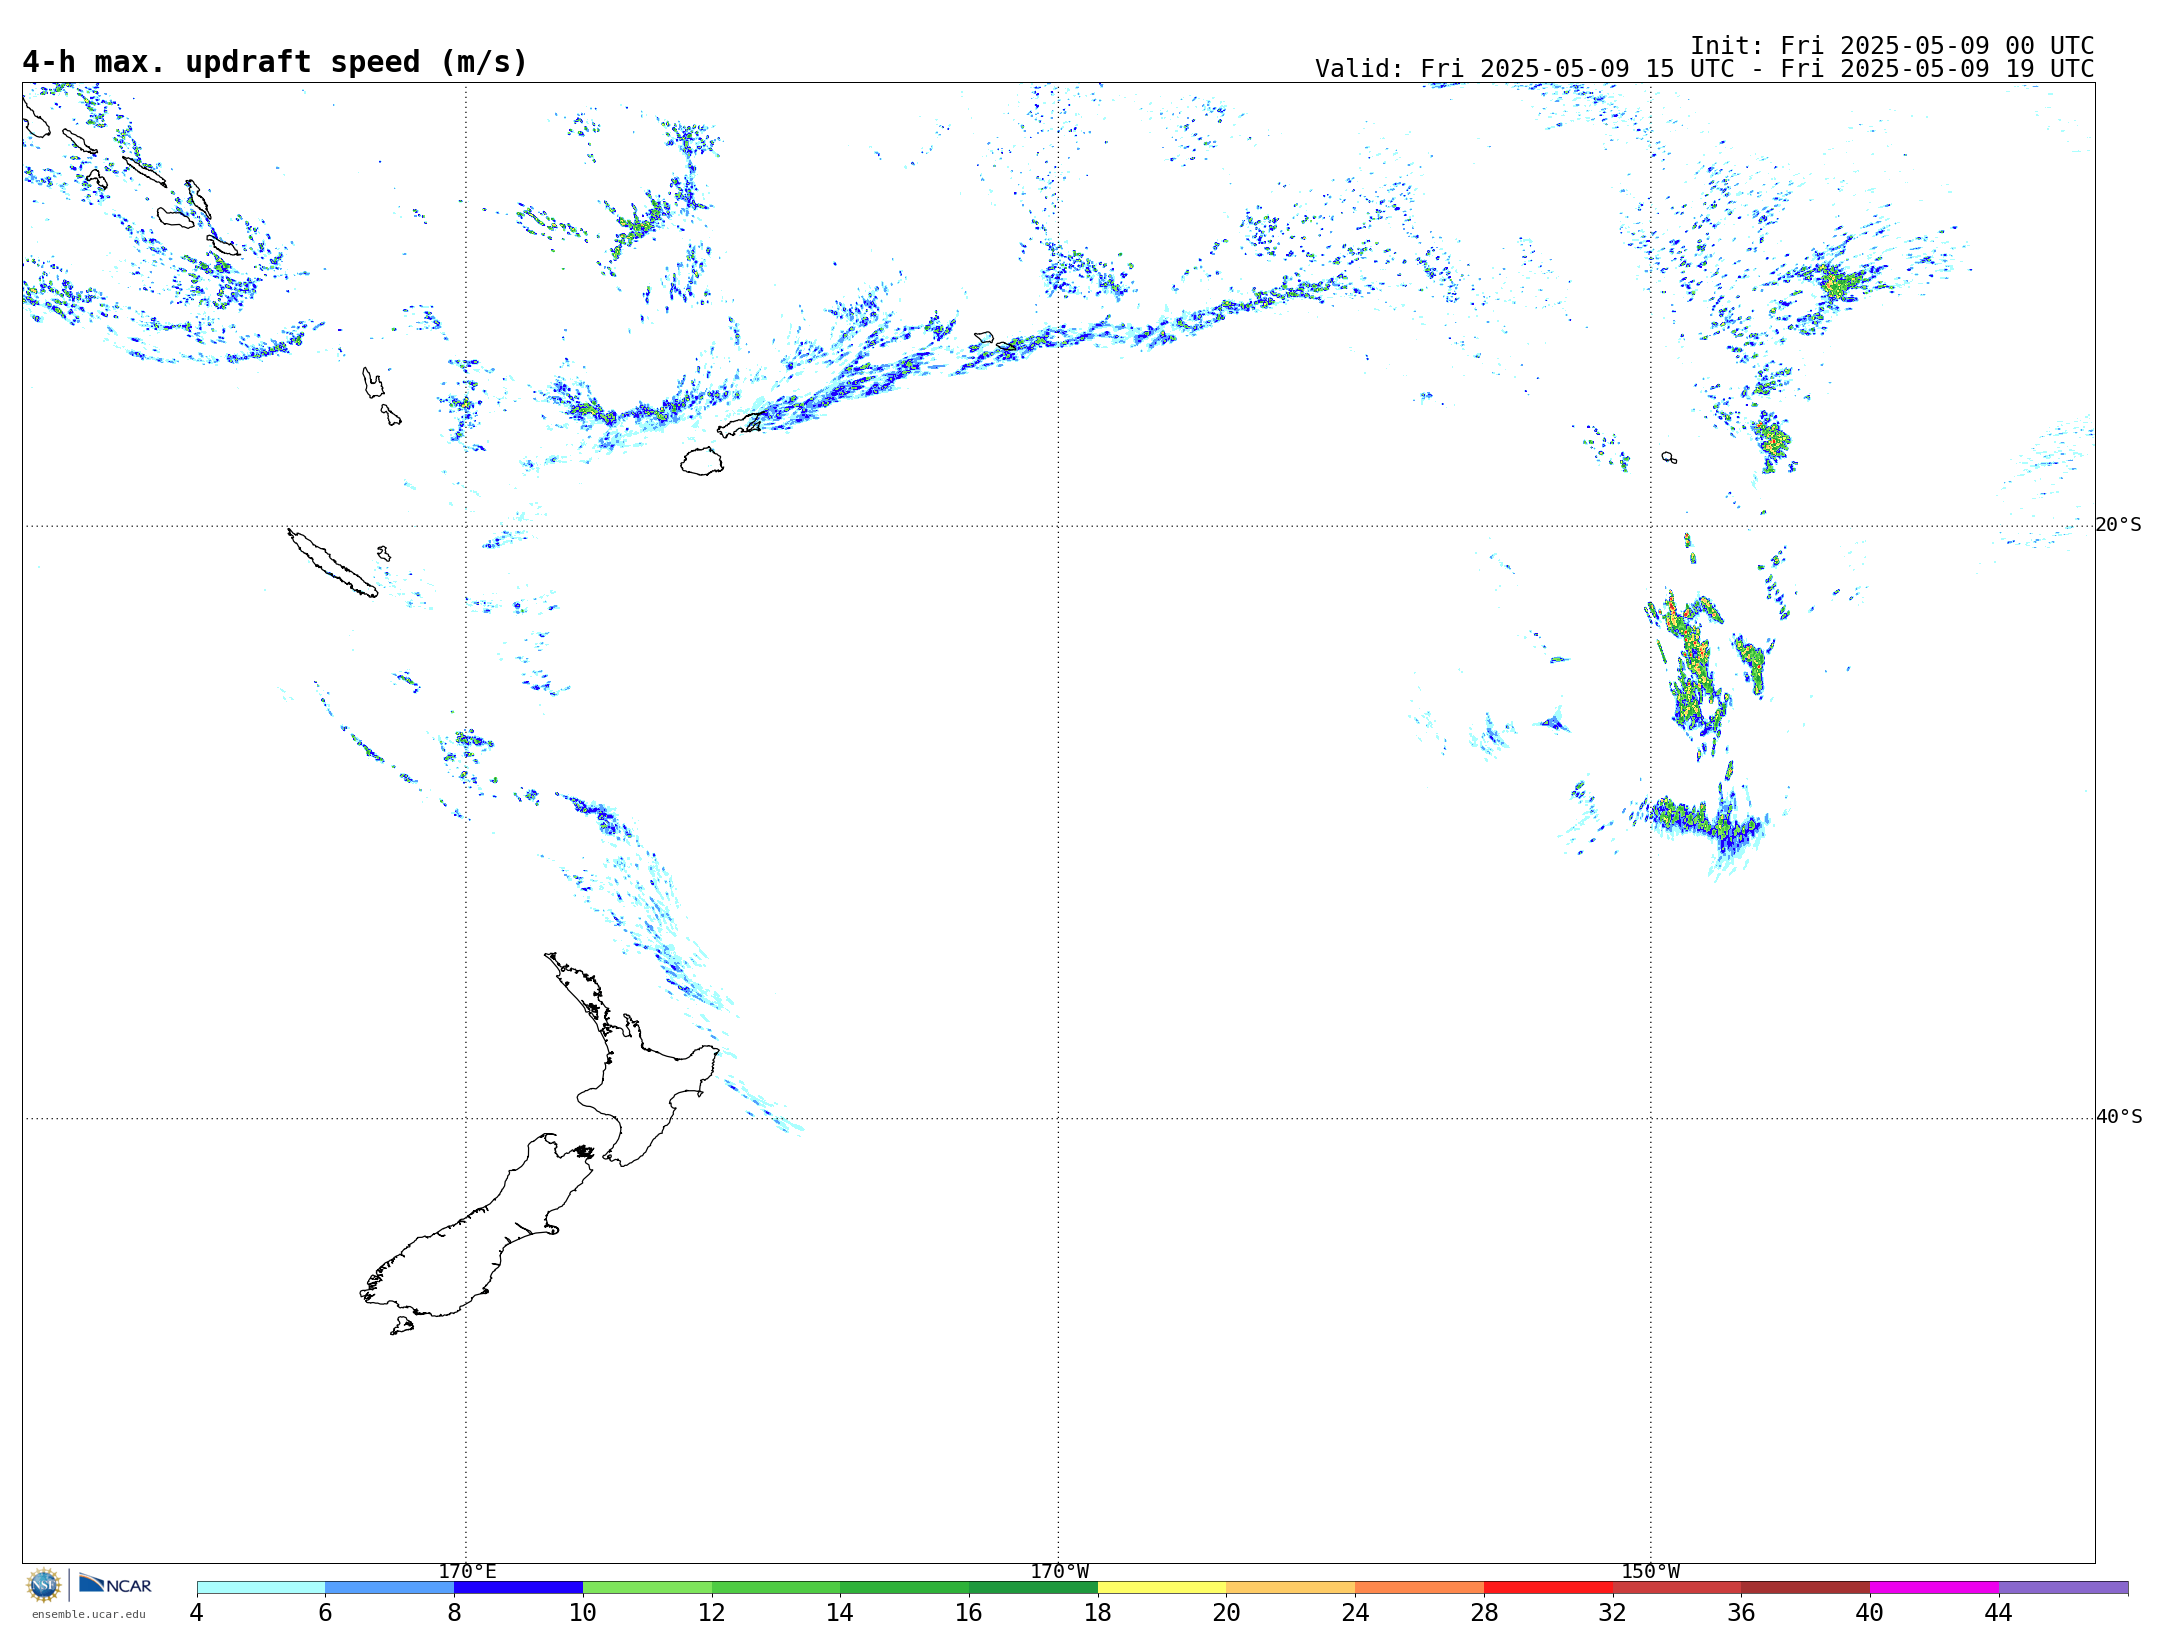Screen dimensions: 2160x1626
Task: Click the NSF logo
Action: [x=44, y=1585]
